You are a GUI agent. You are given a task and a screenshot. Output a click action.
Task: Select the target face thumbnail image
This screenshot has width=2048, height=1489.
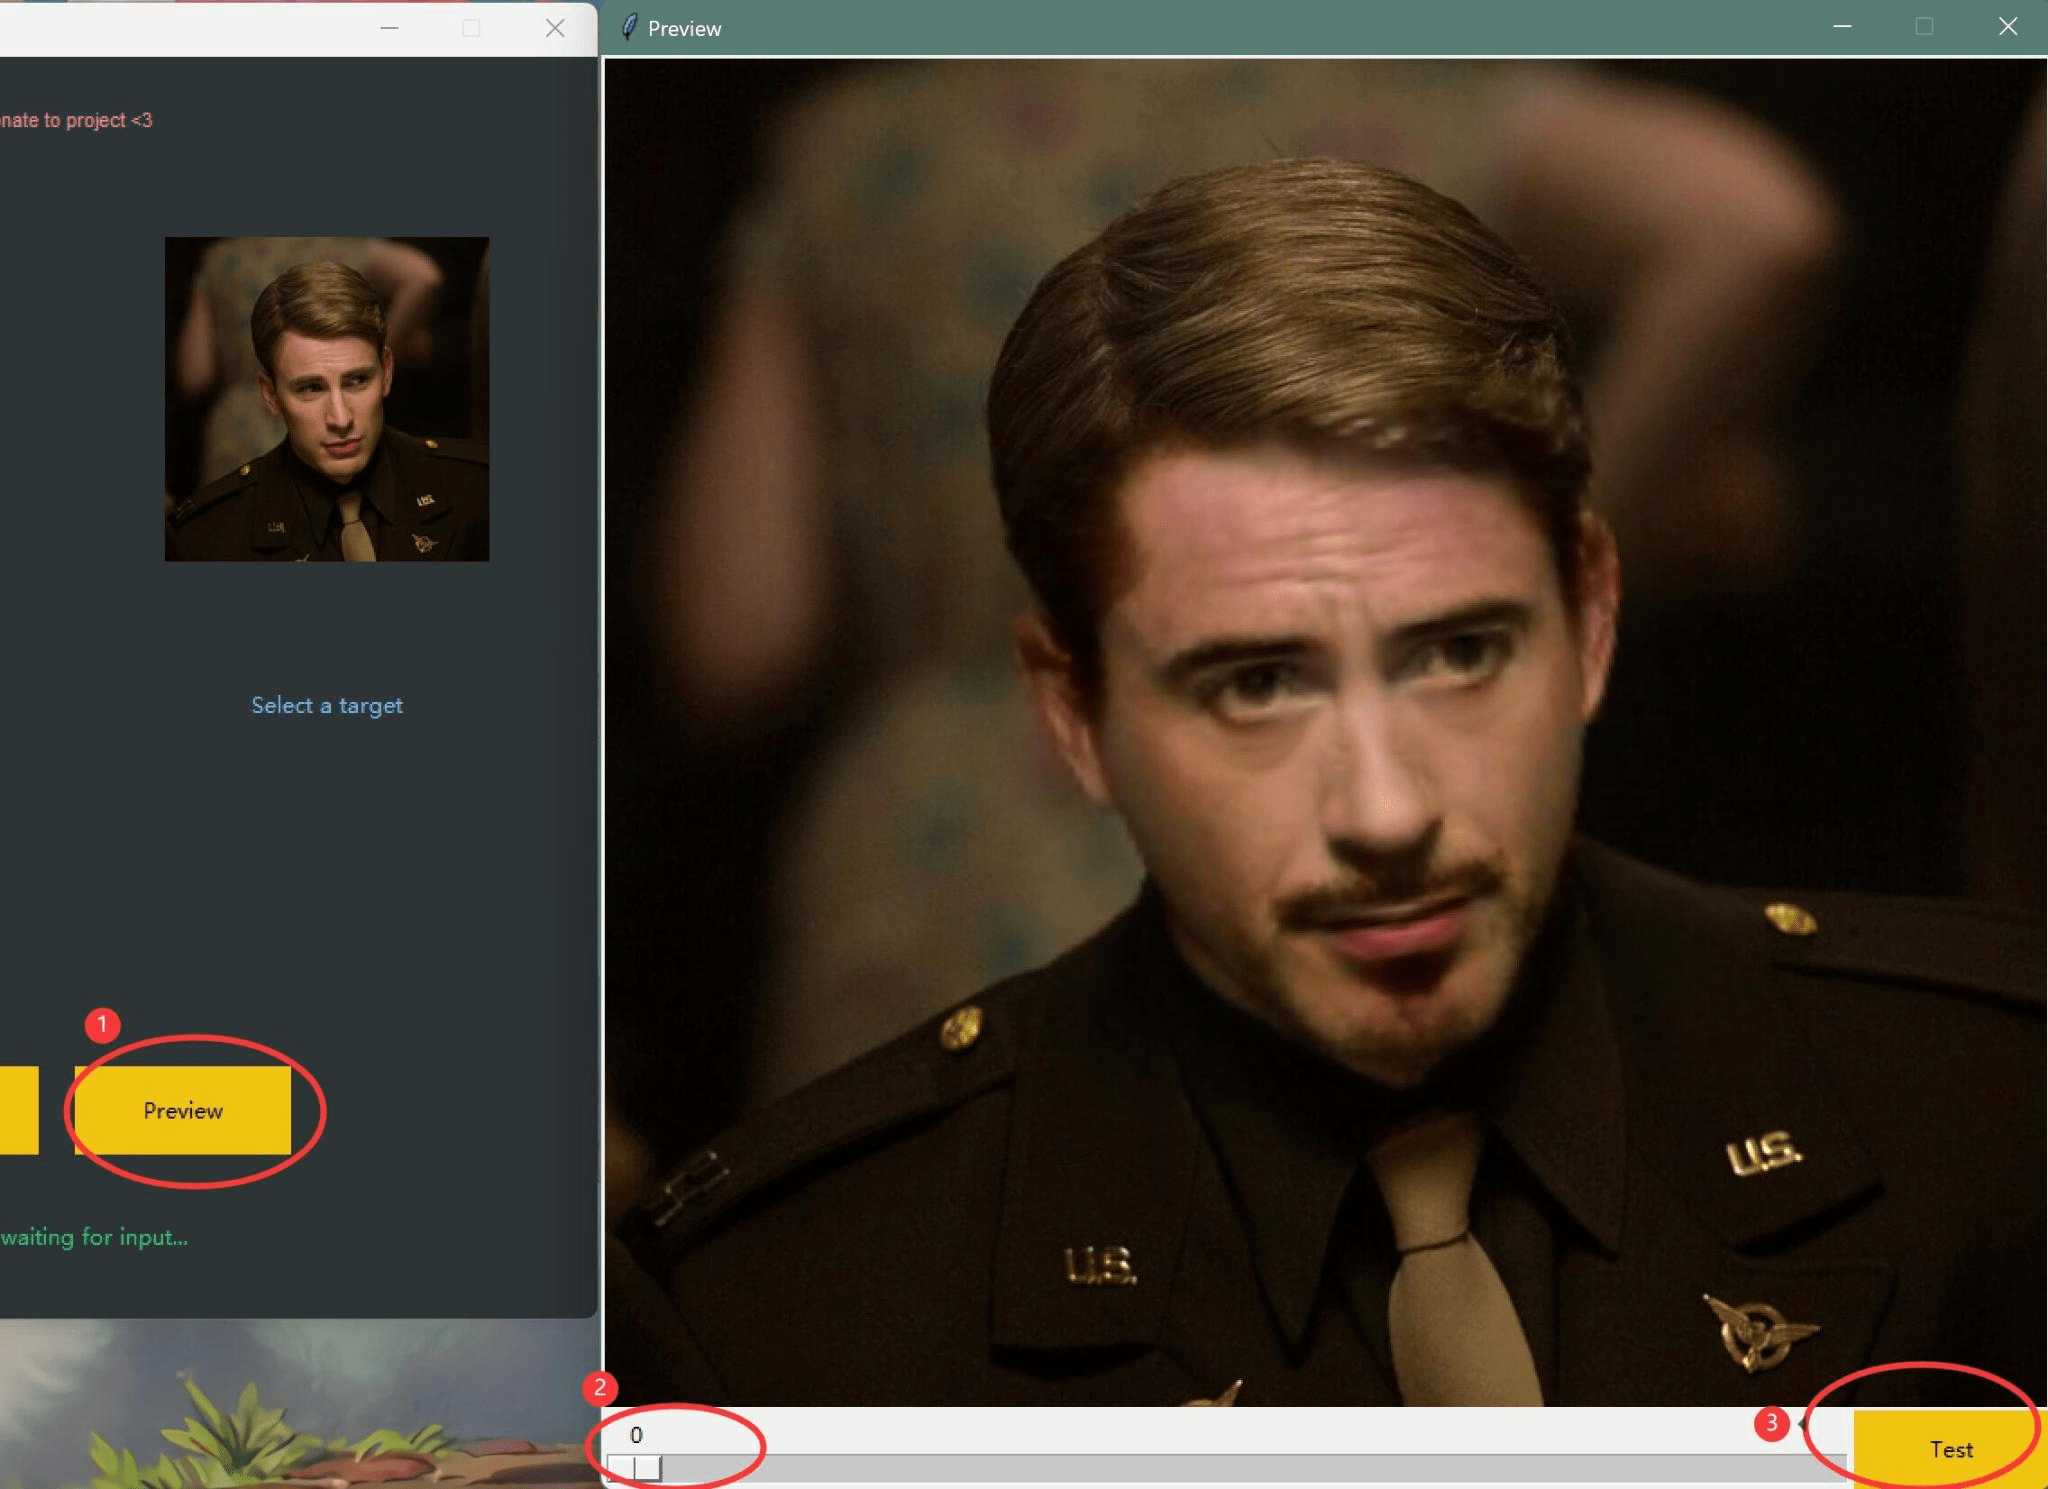pyautogui.click(x=327, y=399)
